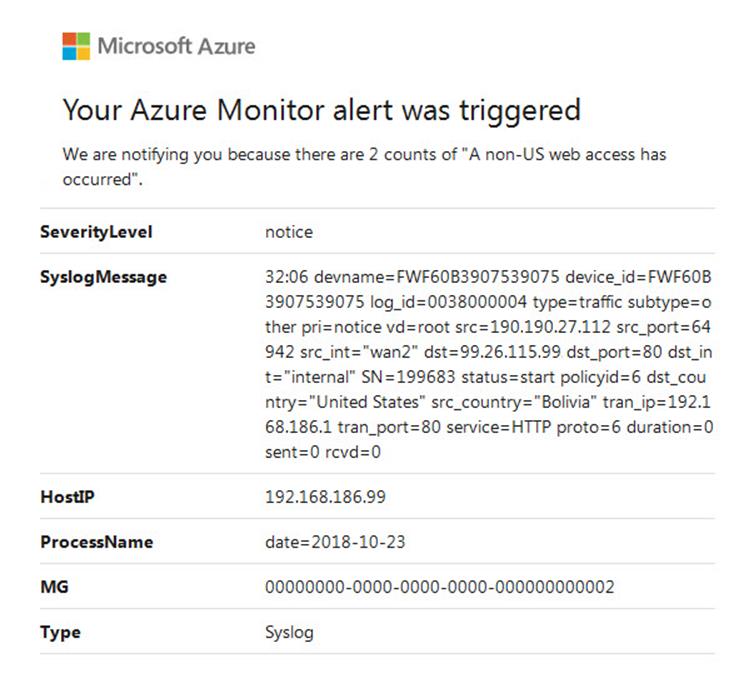Click the HostIP value 192.168.186.99
This screenshot has height=673, width=749.
(x=325, y=496)
